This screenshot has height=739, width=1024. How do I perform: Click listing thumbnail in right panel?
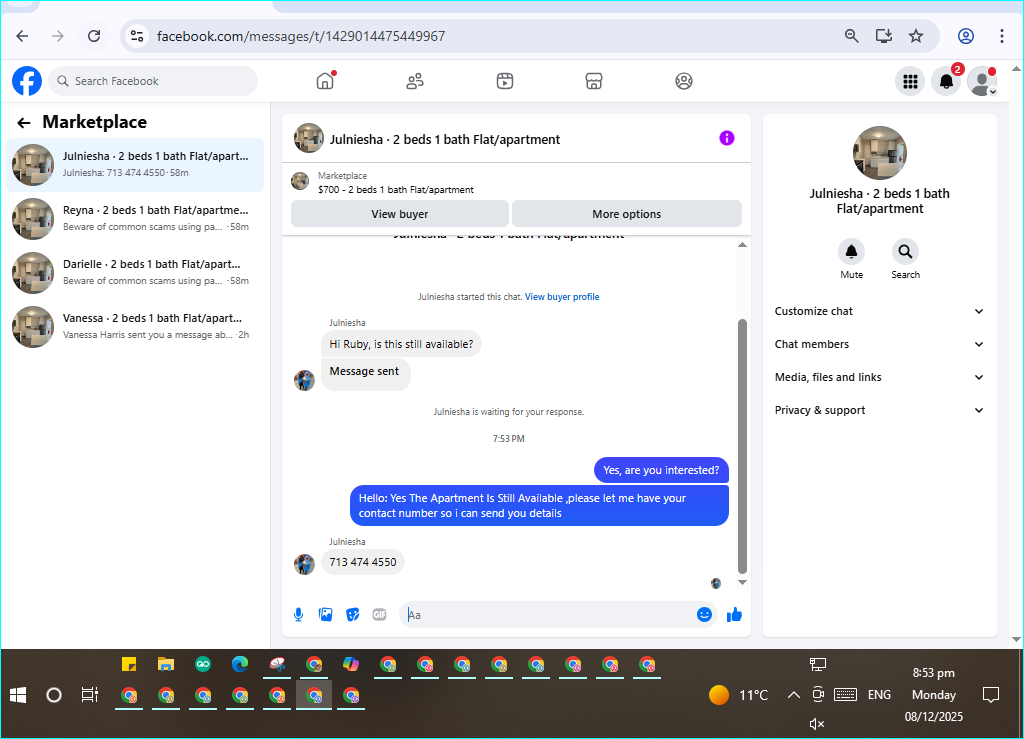click(x=880, y=153)
